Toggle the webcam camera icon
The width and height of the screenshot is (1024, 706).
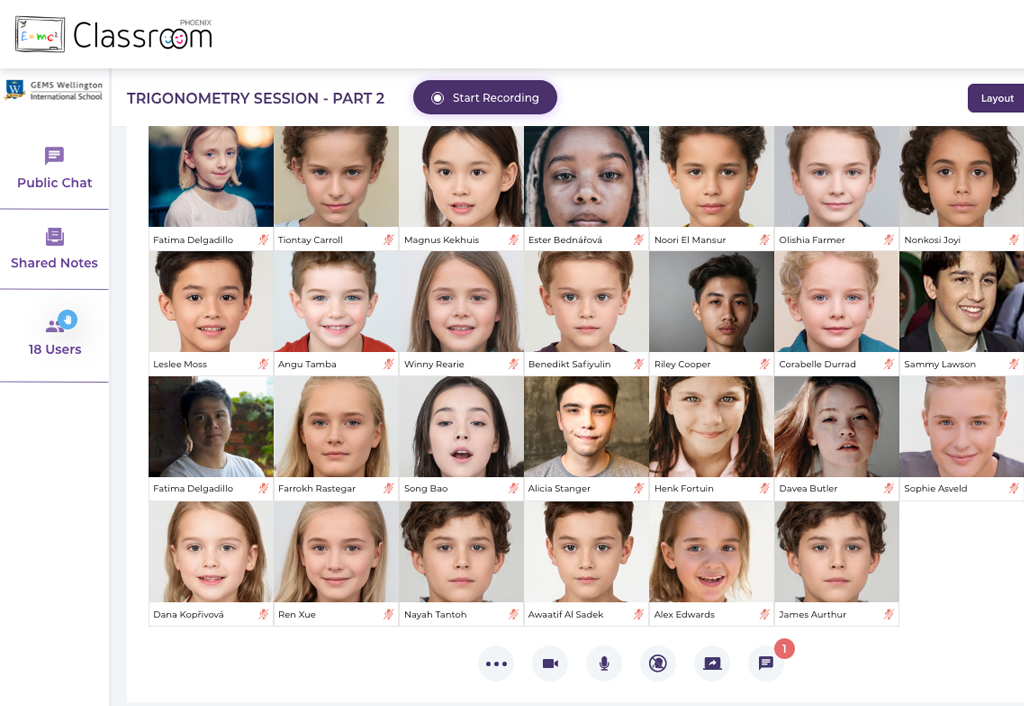click(551, 664)
